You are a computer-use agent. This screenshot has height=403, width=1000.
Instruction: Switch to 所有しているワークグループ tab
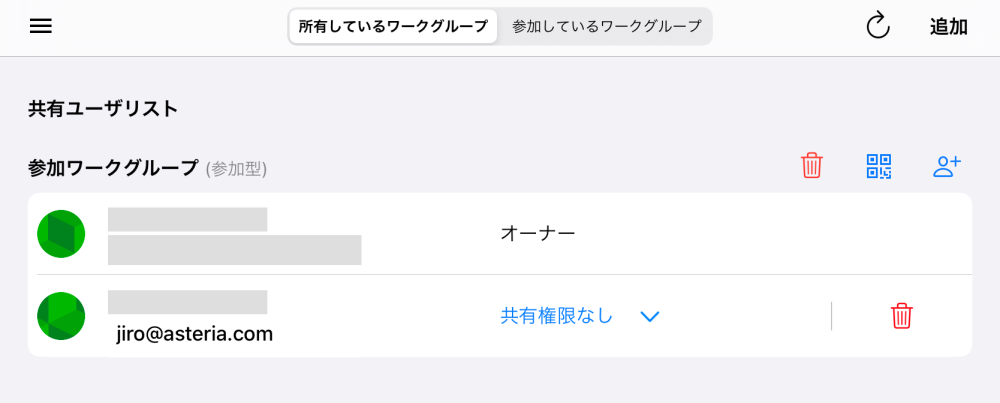[393, 27]
